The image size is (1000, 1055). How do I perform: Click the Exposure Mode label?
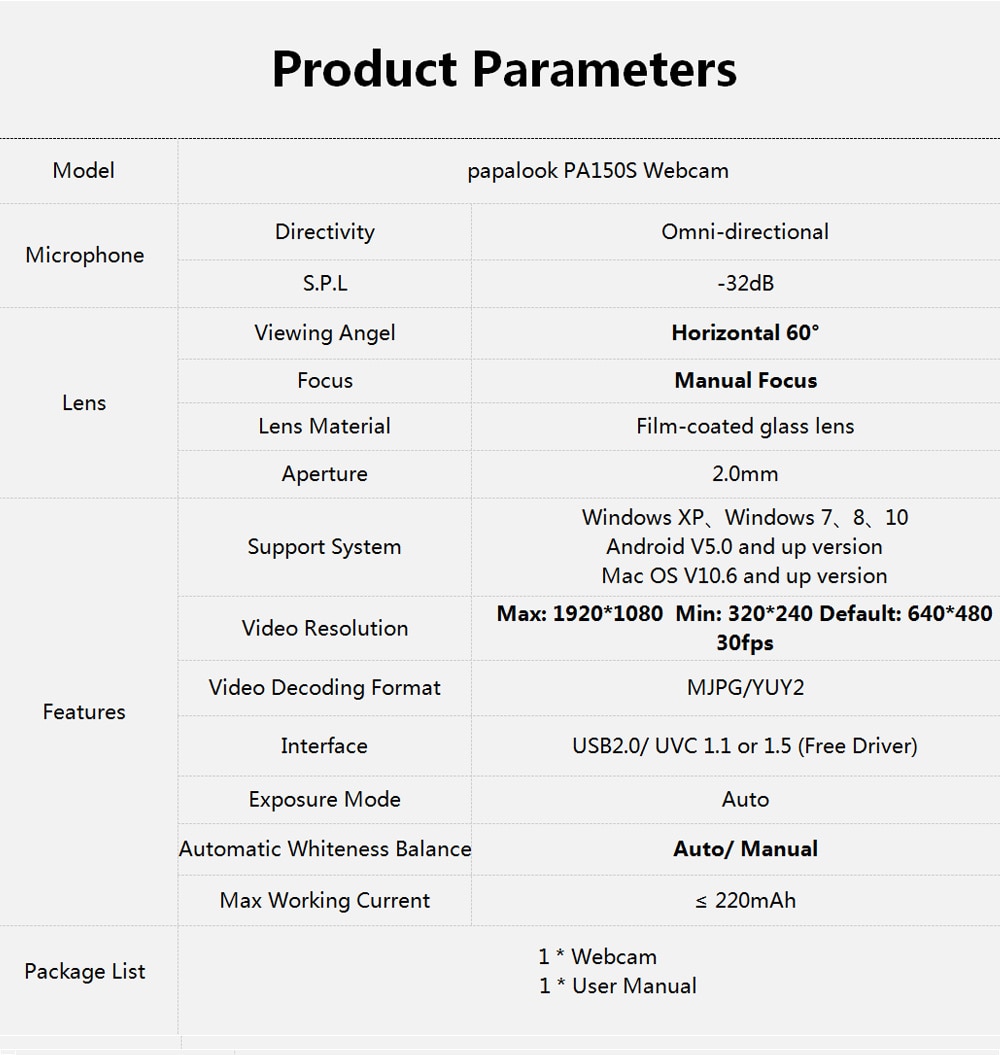pyautogui.click(x=324, y=799)
